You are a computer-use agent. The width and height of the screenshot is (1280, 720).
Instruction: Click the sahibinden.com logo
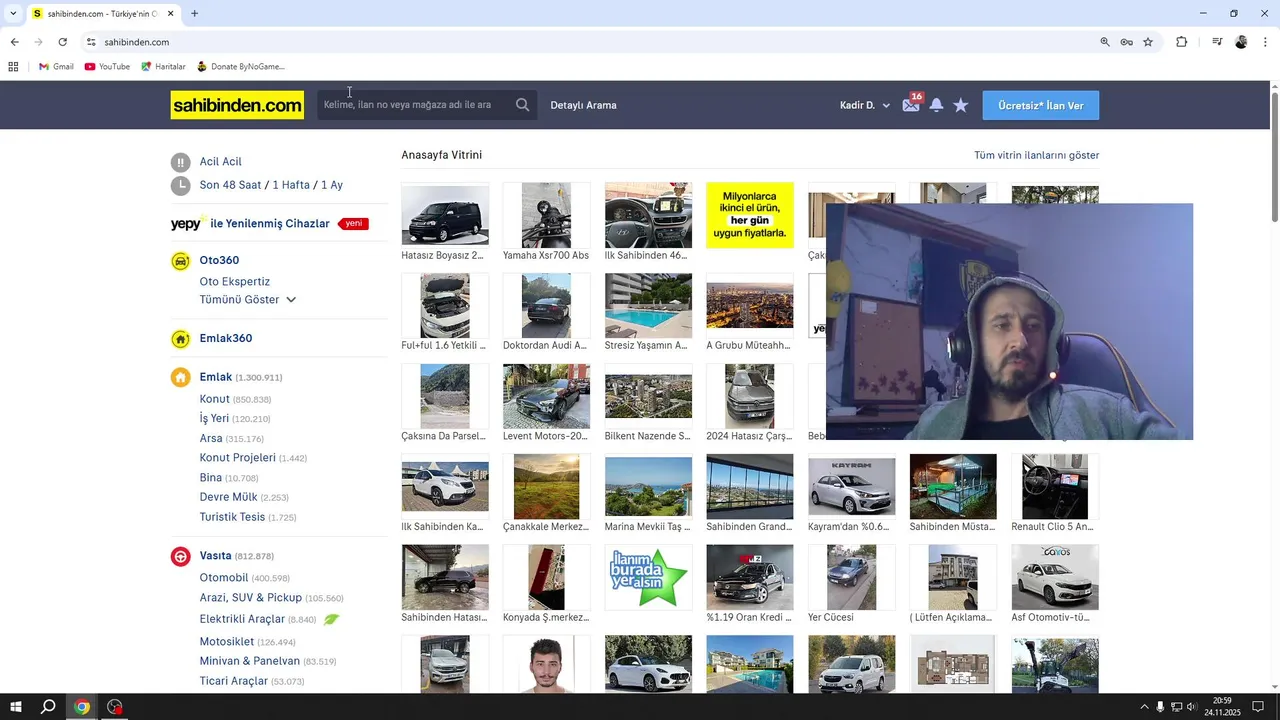[237, 105]
